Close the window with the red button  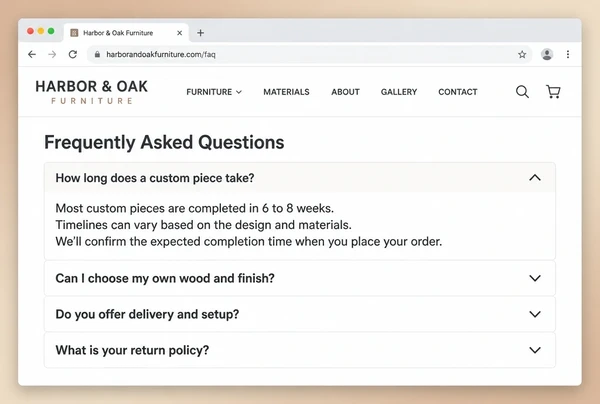coord(30,31)
